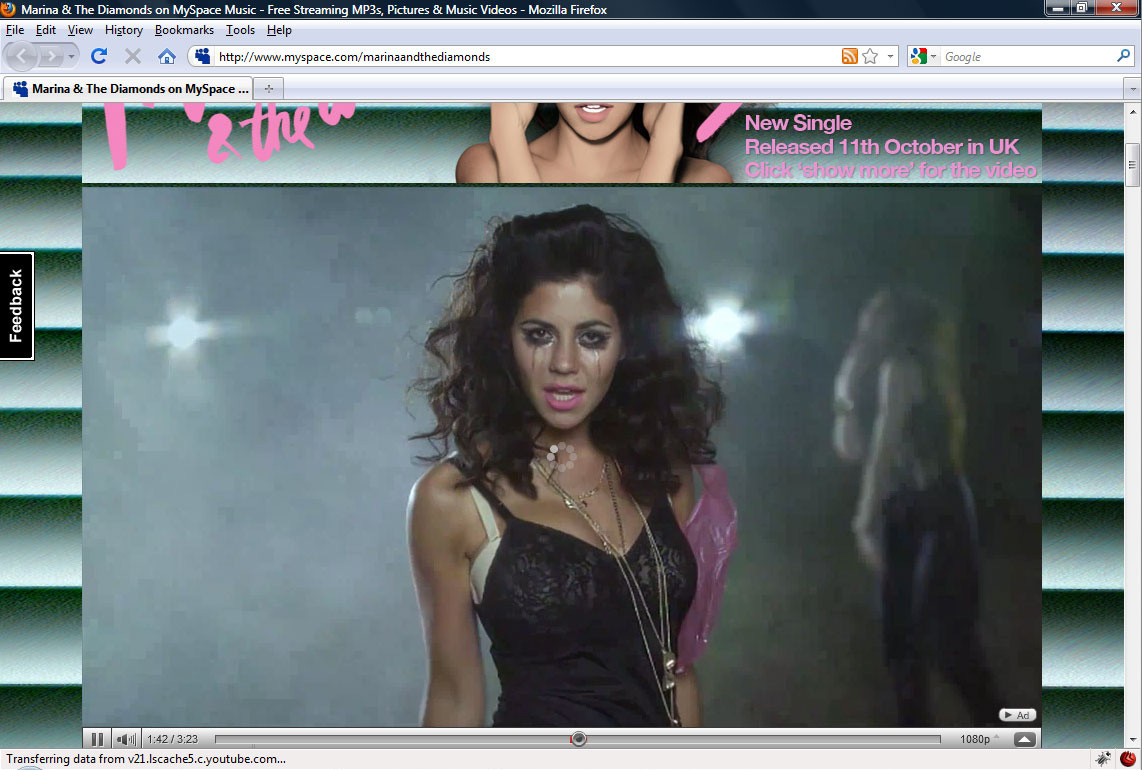This screenshot has width=1142, height=770.
Task: Click the Firefox icon in the title bar
Action: click(9, 9)
